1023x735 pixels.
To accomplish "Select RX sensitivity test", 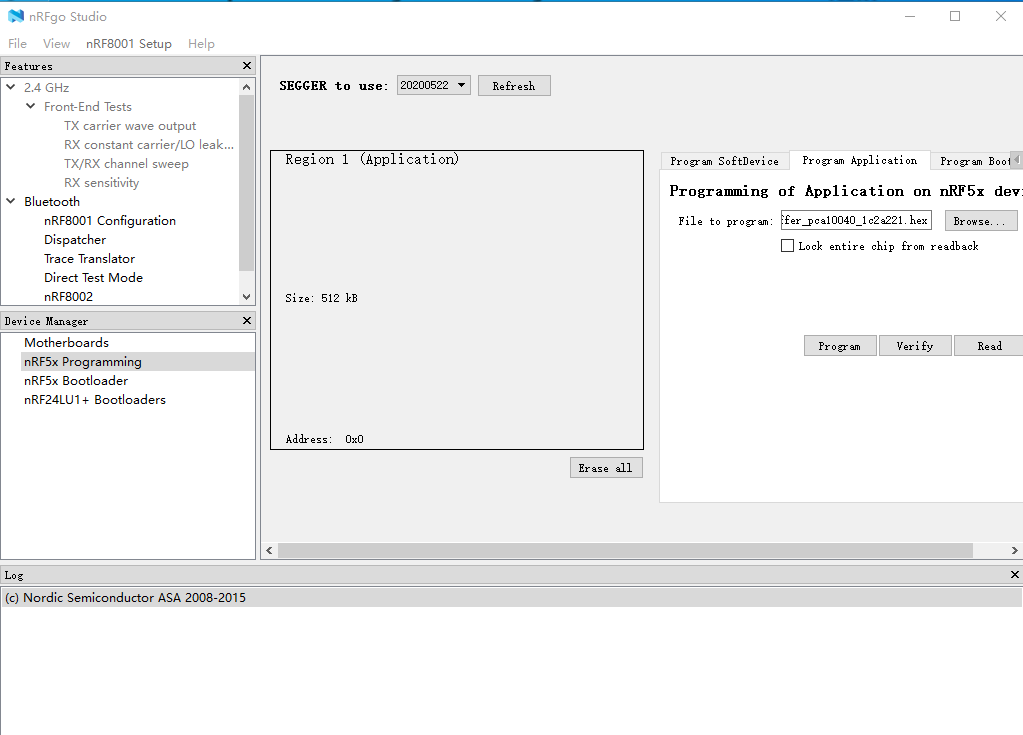I will [x=102, y=182].
